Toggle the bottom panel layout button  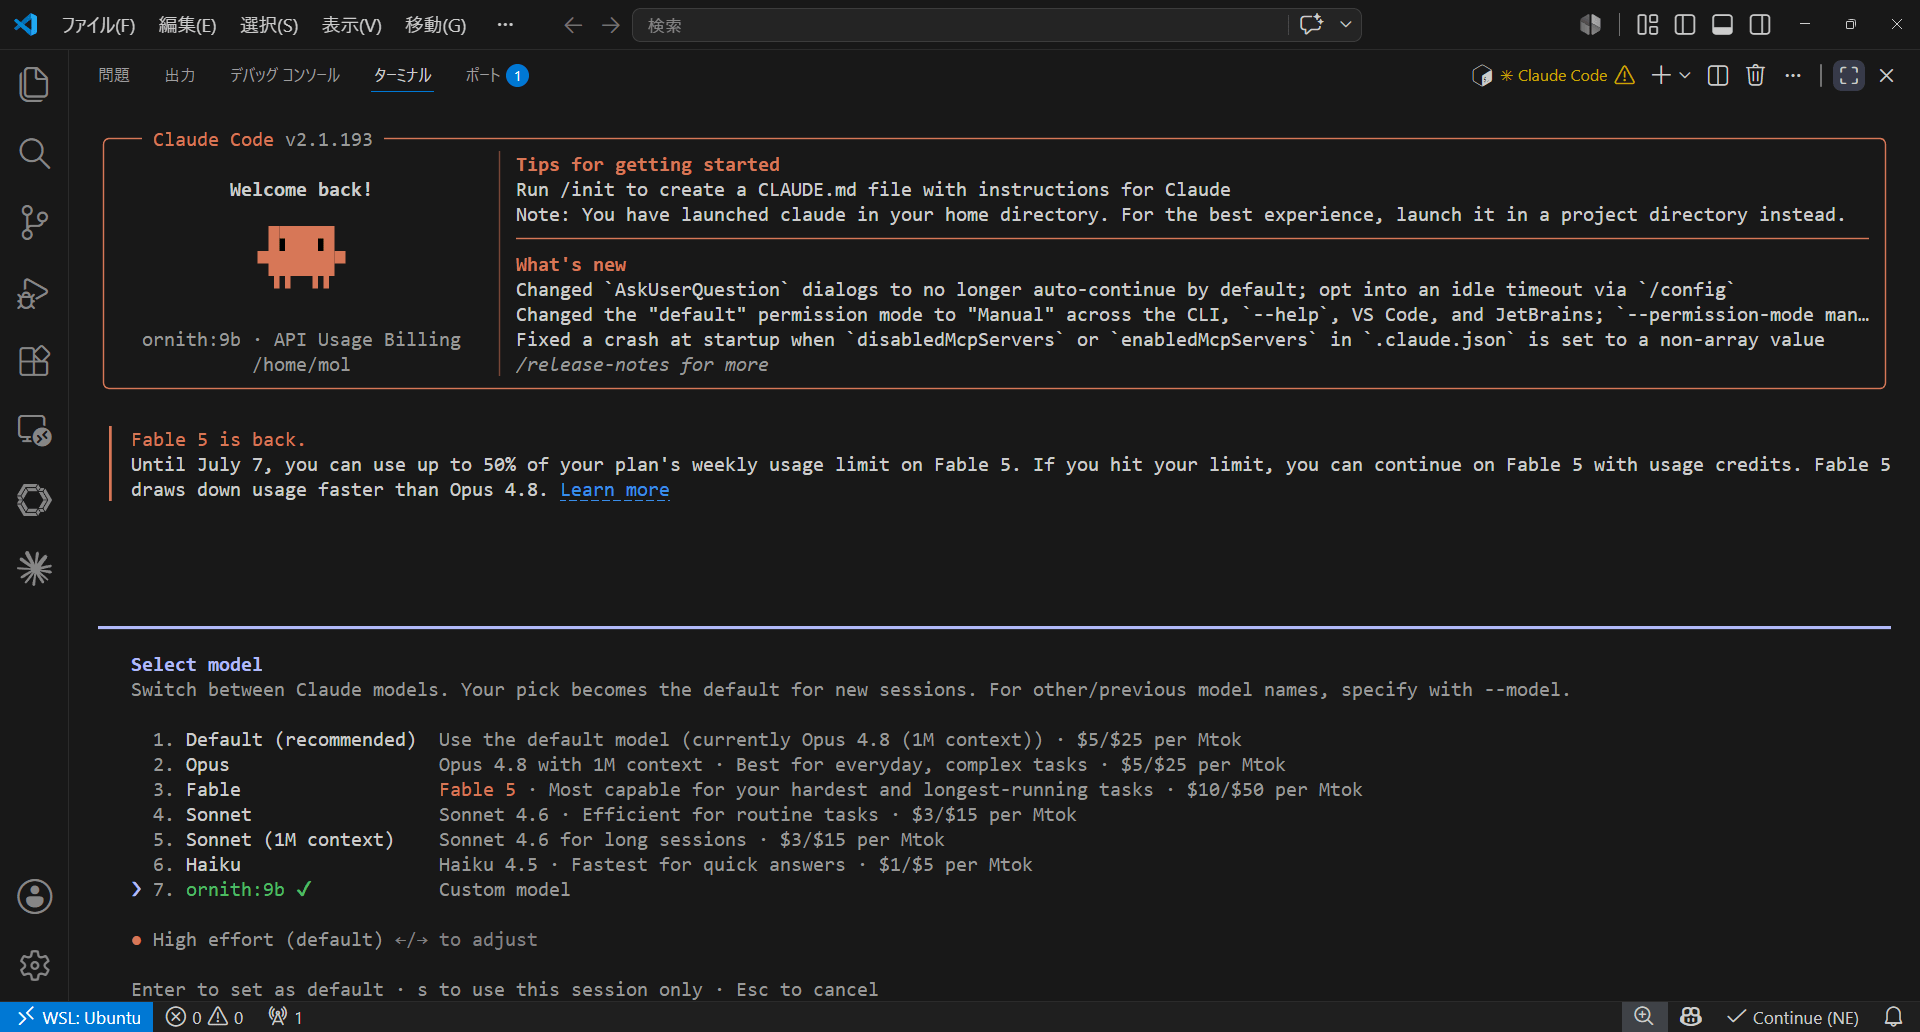[x=1722, y=25]
